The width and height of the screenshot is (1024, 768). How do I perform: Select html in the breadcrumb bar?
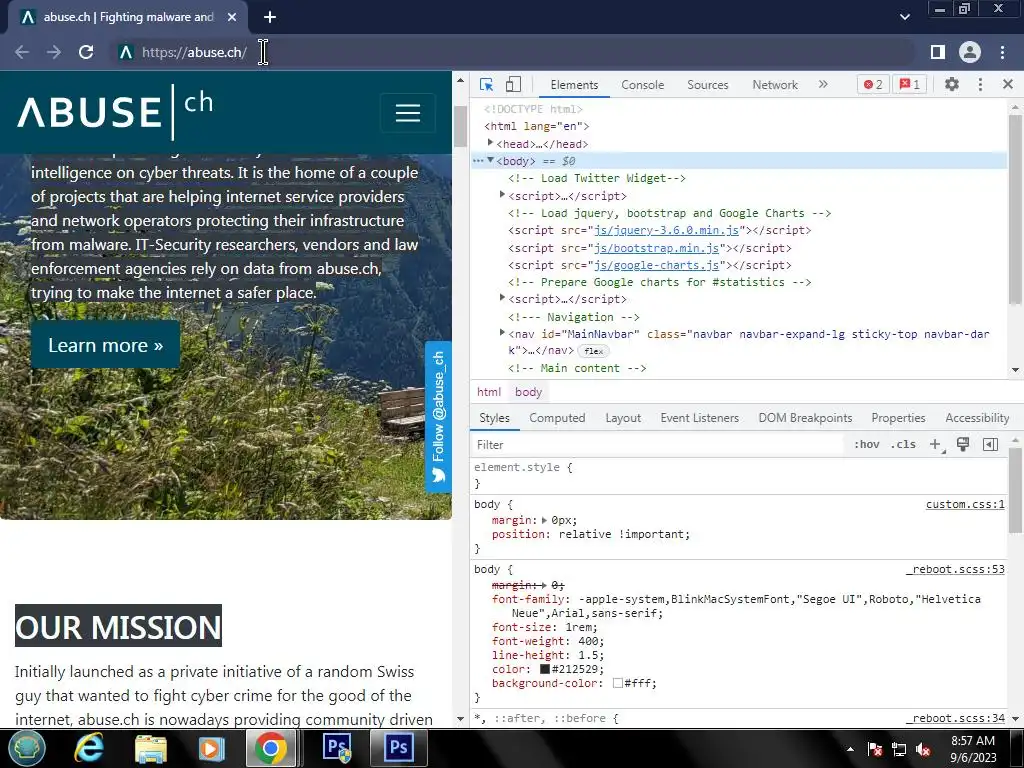[x=488, y=392]
